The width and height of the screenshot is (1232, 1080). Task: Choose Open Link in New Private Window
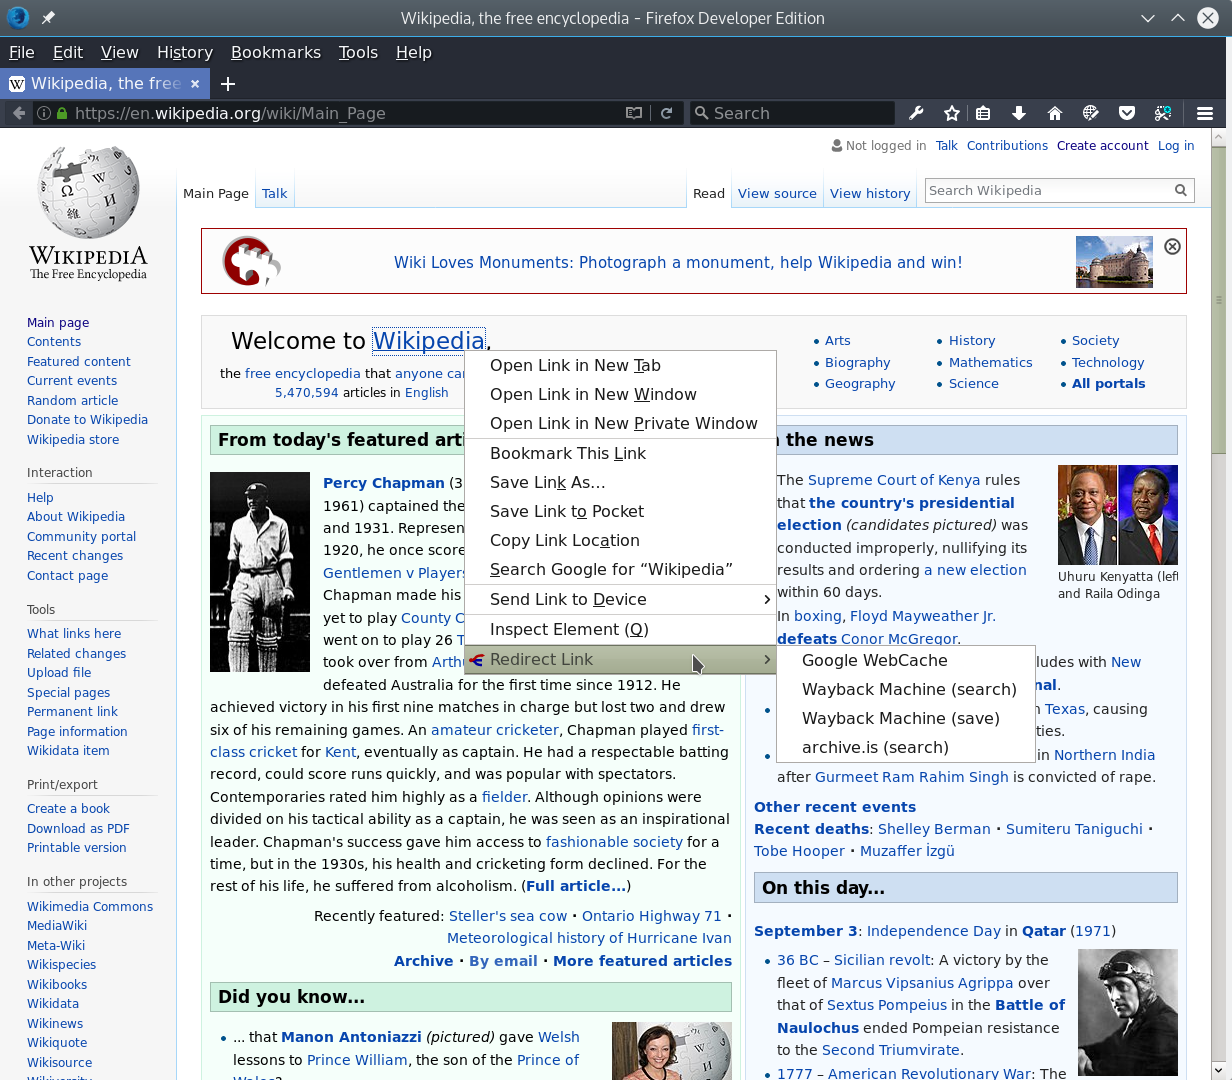pyautogui.click(x=620, y=423)
